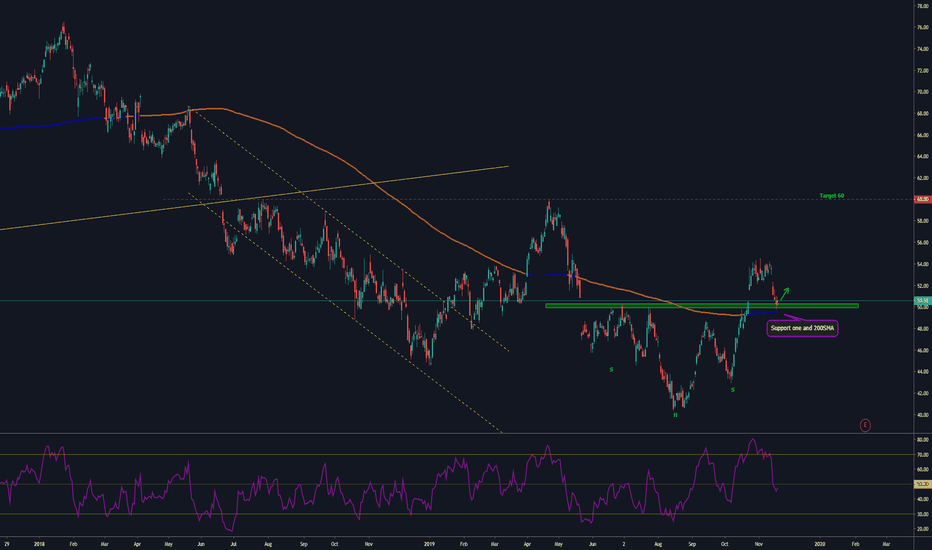
Task: Select the green upward arrow drawing
Action: [785, 293]
